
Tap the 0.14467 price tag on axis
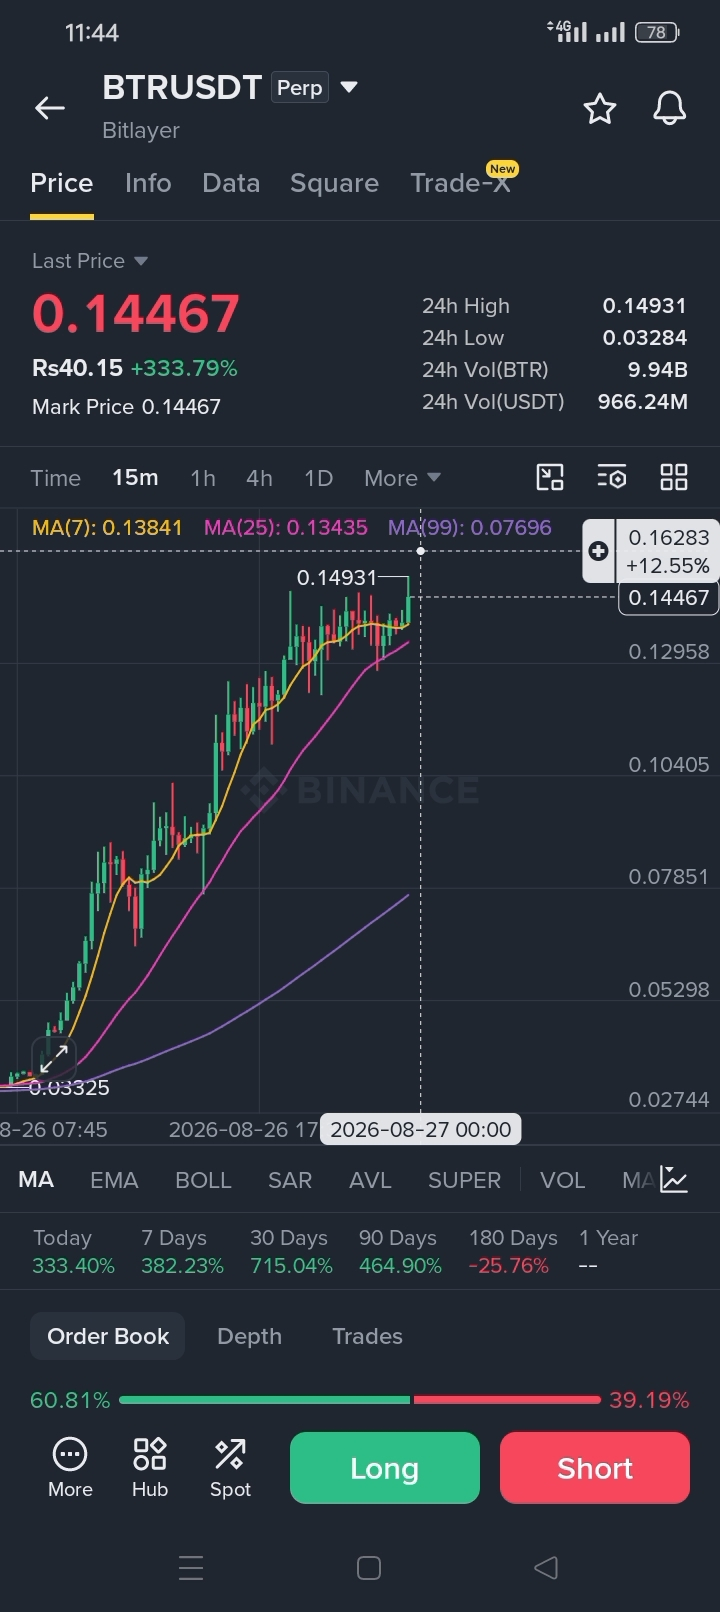tap(669, 598)
